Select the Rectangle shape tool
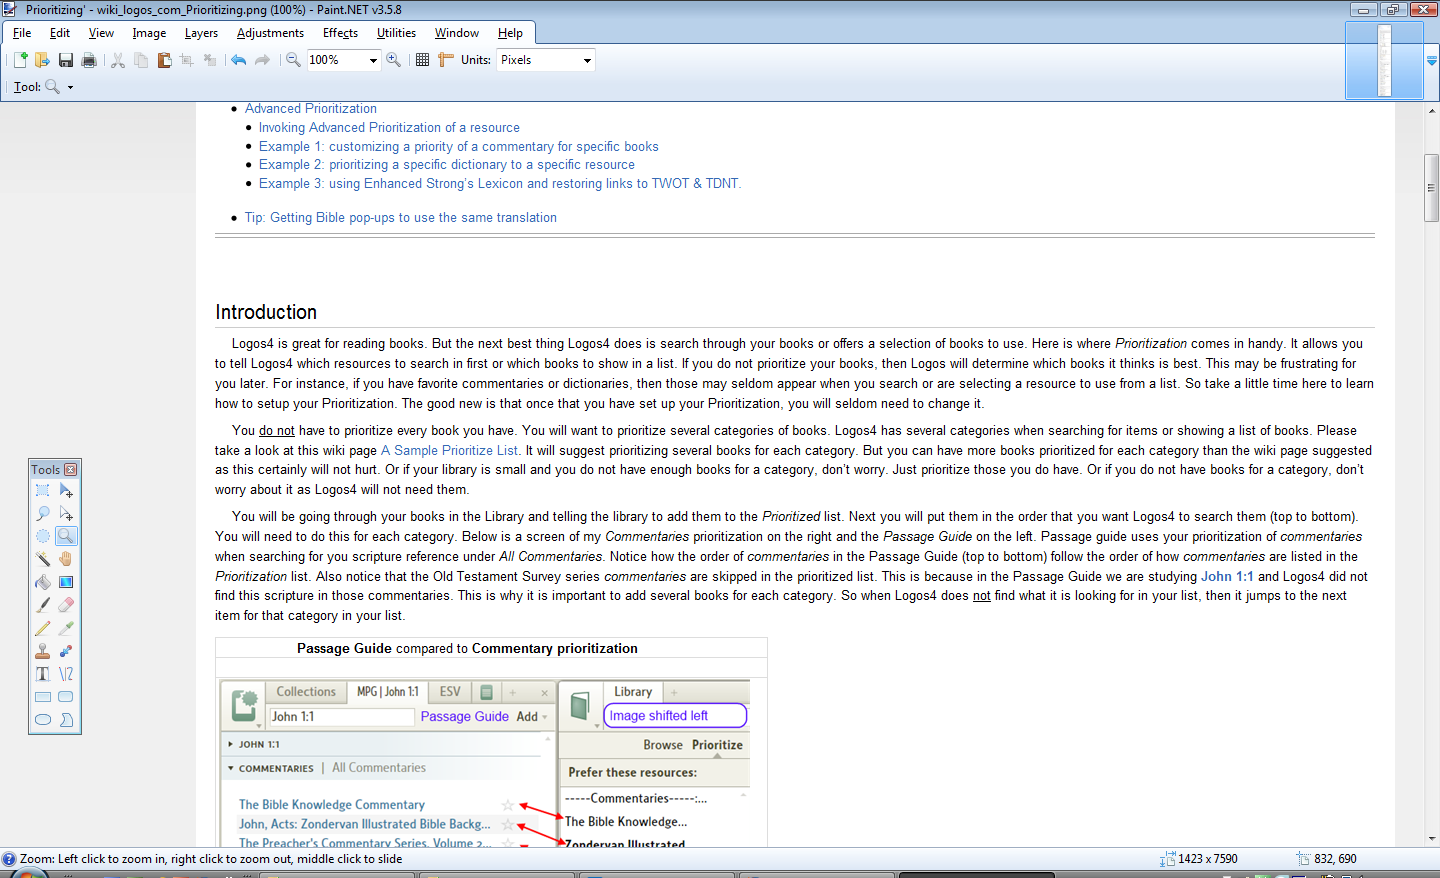This screenshot has height=878, width=1440. click(x=43, y=697)
